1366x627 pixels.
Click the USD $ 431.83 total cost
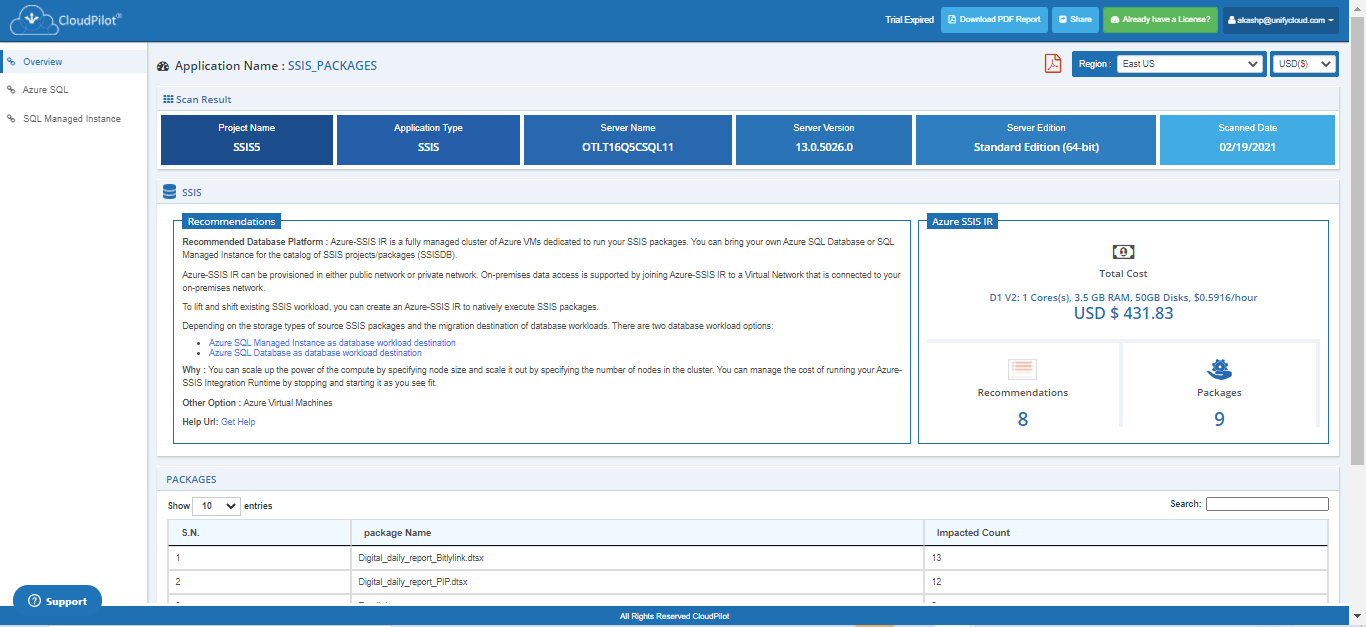1123,314
